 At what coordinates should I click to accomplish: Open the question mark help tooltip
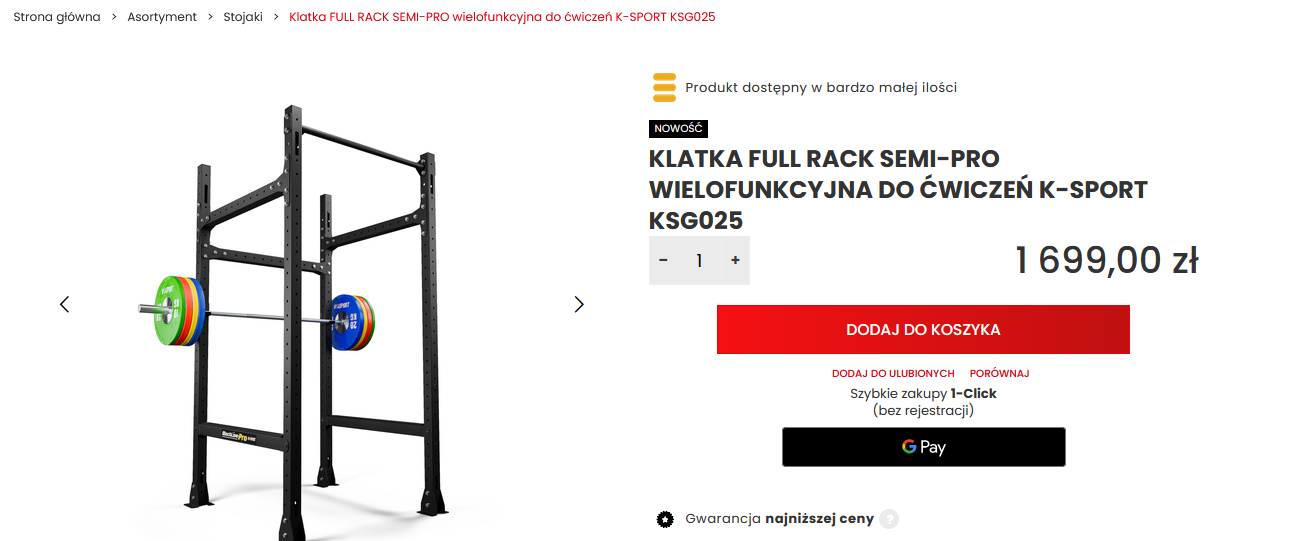pos(889,519)
